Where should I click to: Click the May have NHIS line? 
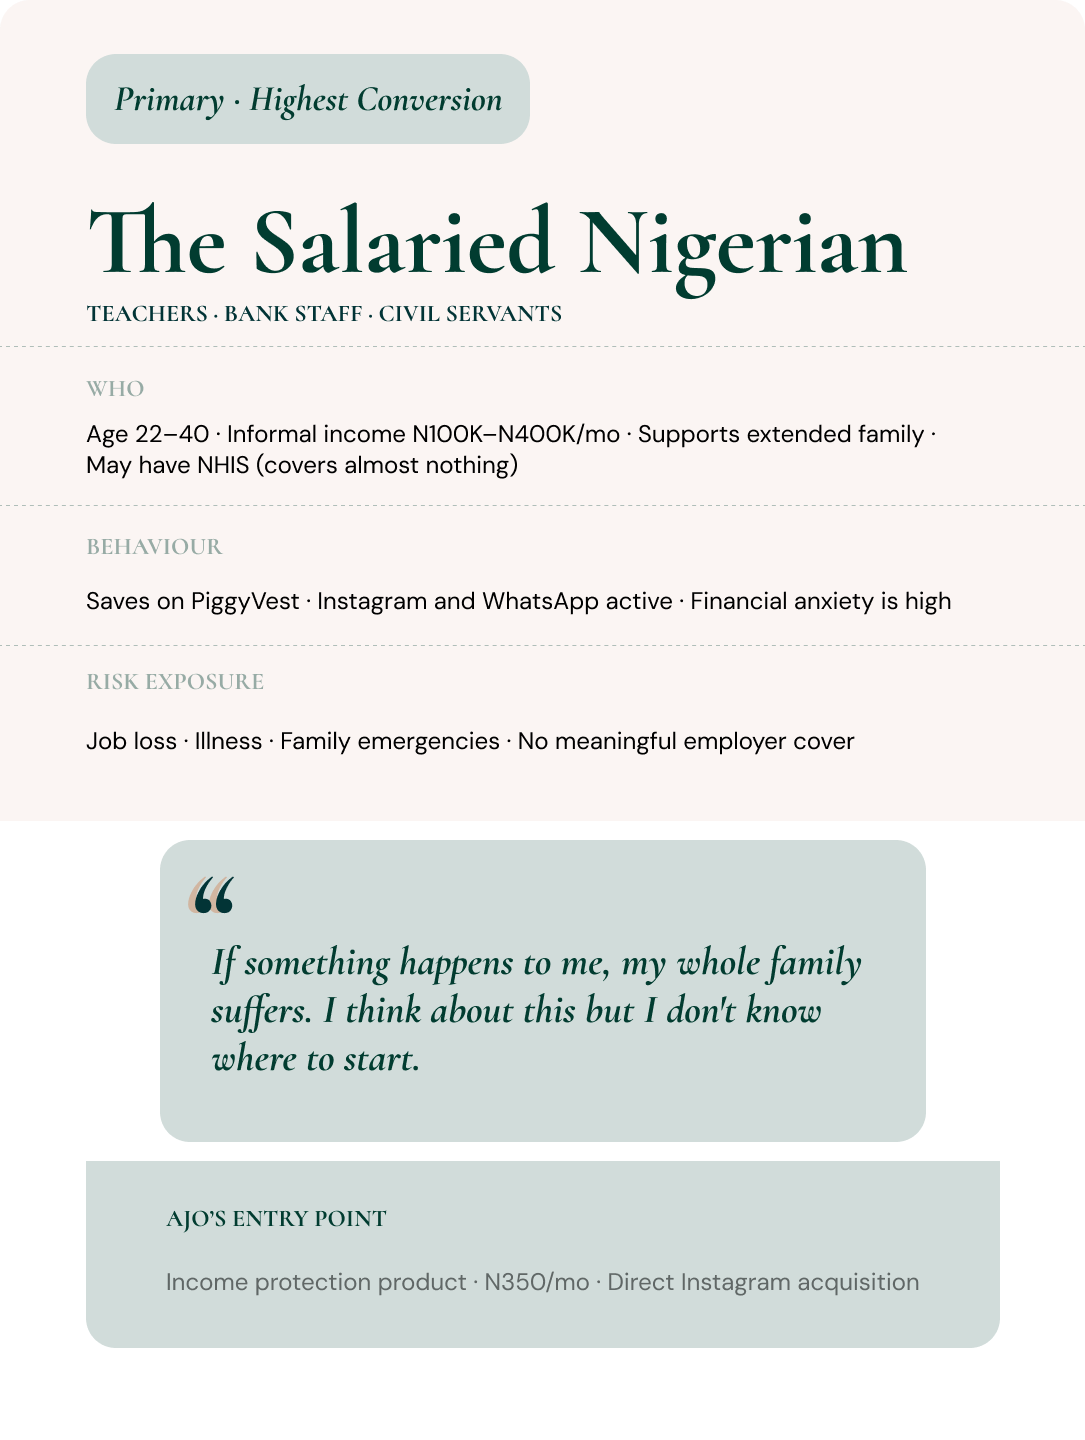point(302,465)
